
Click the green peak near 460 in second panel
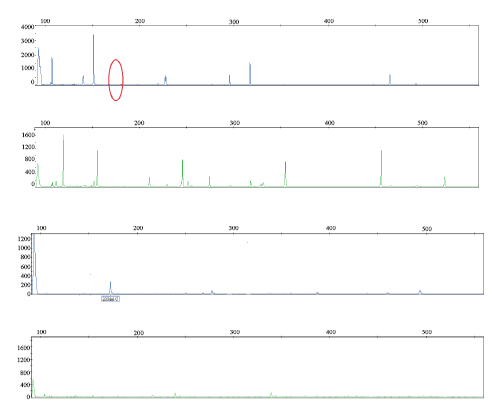point(381,168)
